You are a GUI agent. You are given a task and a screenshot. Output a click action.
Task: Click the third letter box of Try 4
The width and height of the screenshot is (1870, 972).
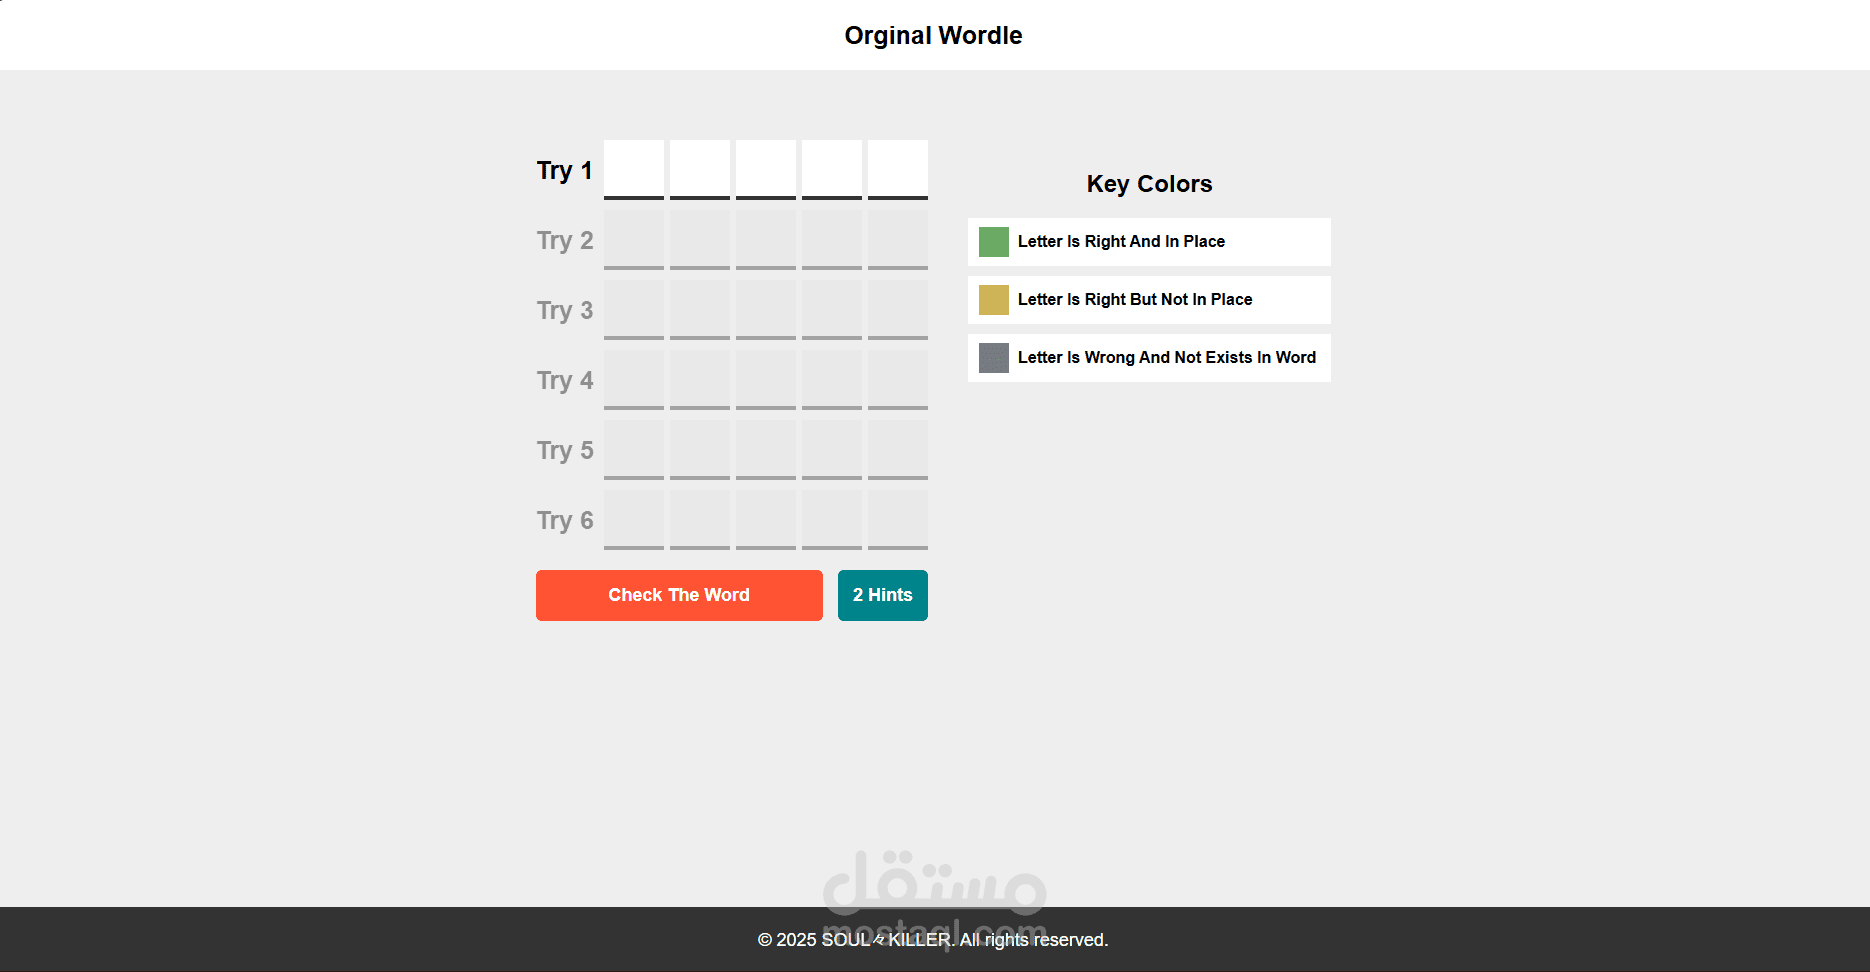[766, 380]
